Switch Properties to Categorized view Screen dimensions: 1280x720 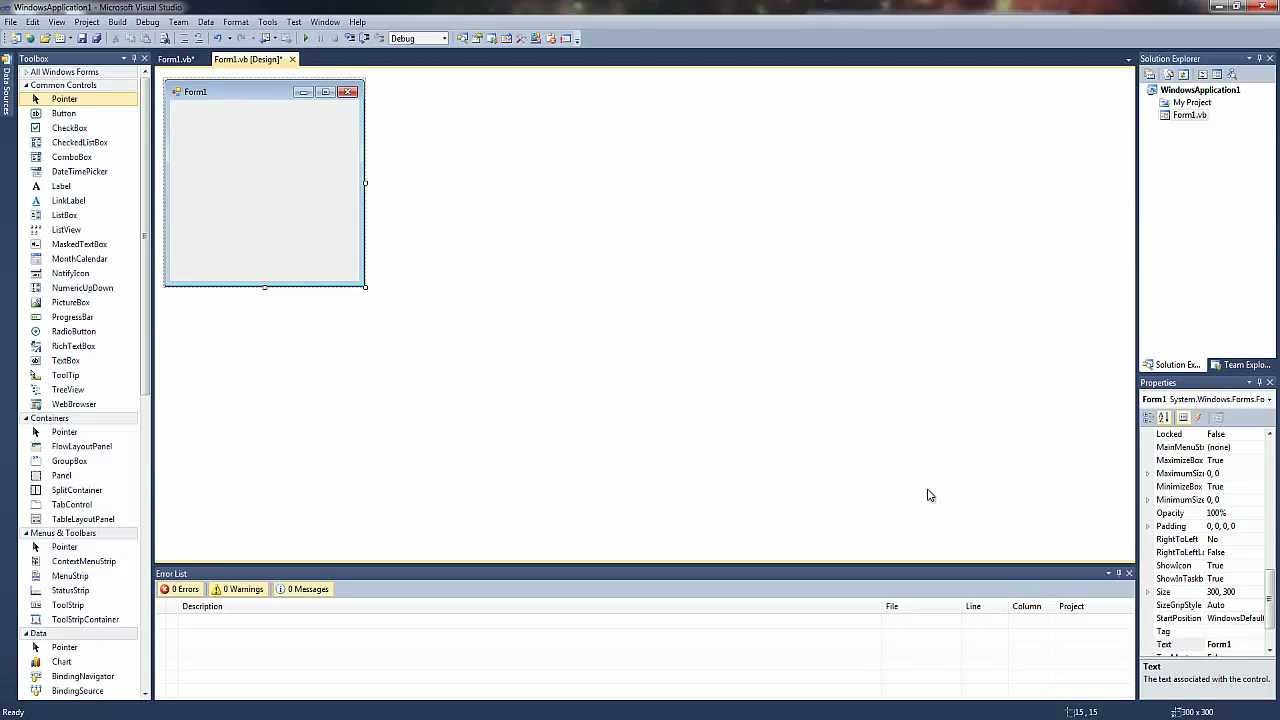[x=1149, y=417]
